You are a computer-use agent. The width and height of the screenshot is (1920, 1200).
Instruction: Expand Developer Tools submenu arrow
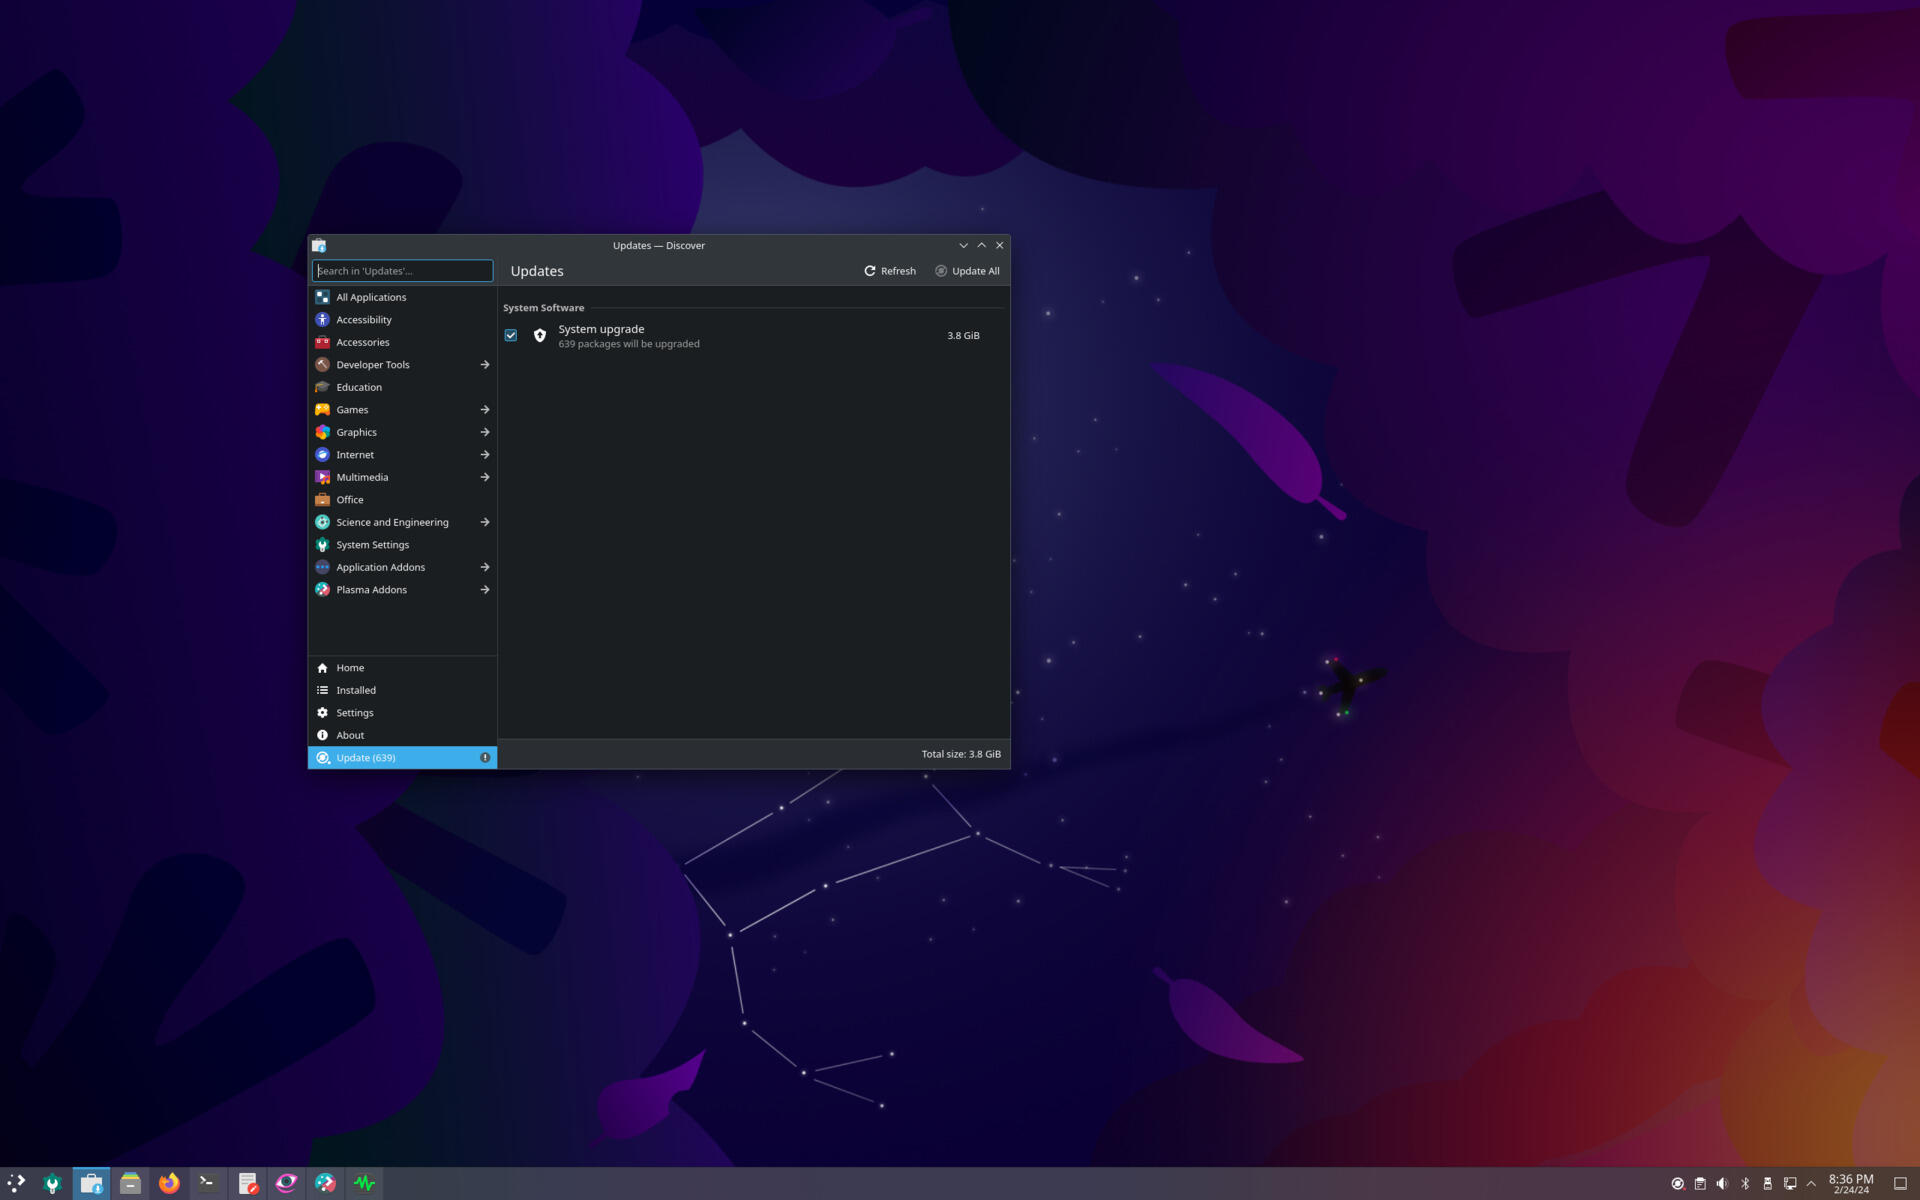click(485, 365)
